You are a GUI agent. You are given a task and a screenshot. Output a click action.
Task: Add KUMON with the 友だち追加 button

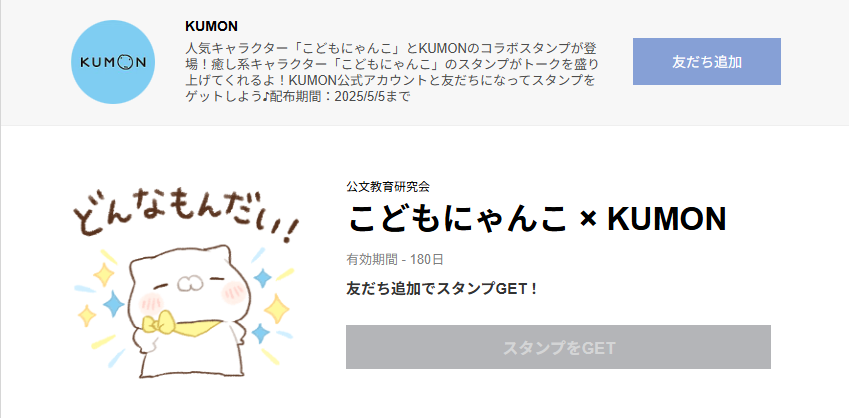(707, 62)
